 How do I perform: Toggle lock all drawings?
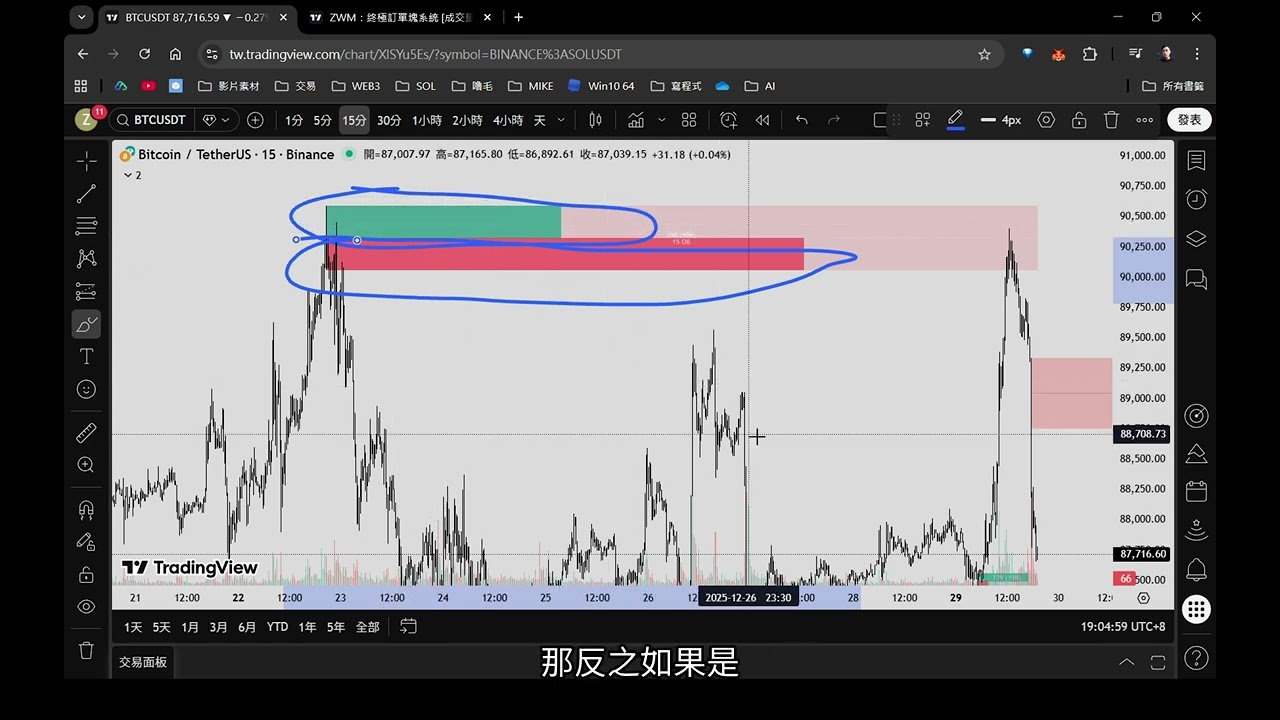pos(87,574)
